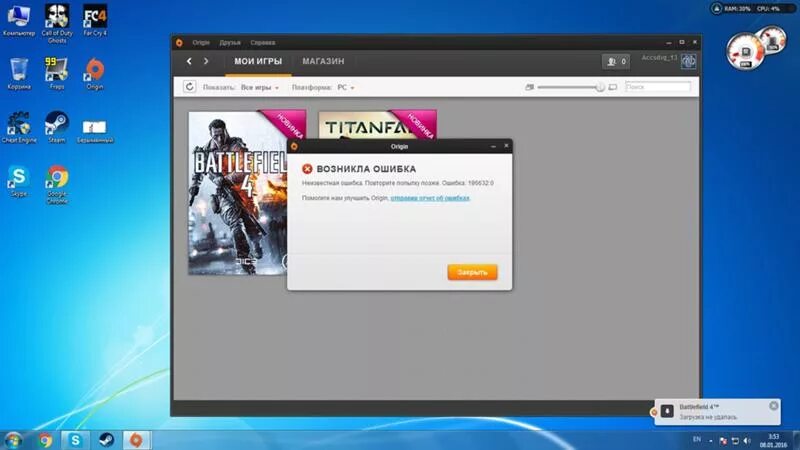Screen dimensions: 800x450
Task: Switch to МОИ ИГРЫ tab
Action: (x=258, y=61)
